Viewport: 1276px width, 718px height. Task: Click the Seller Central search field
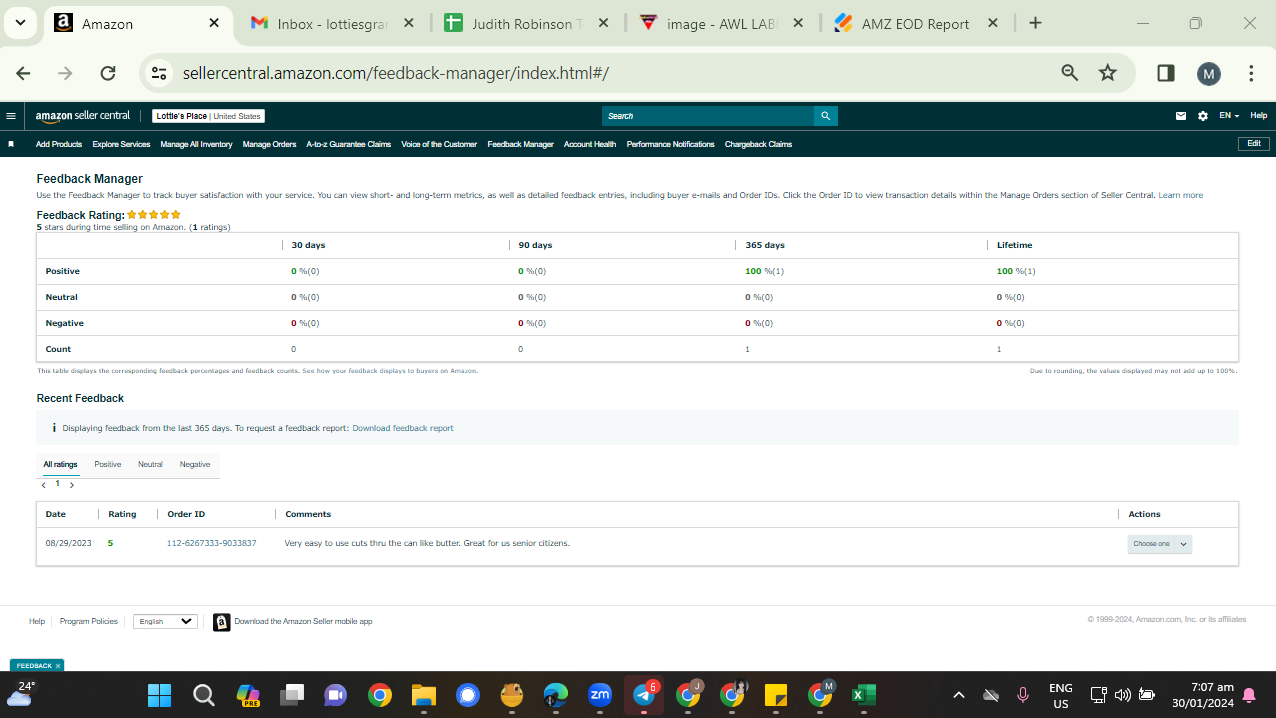tap(708, 116)
